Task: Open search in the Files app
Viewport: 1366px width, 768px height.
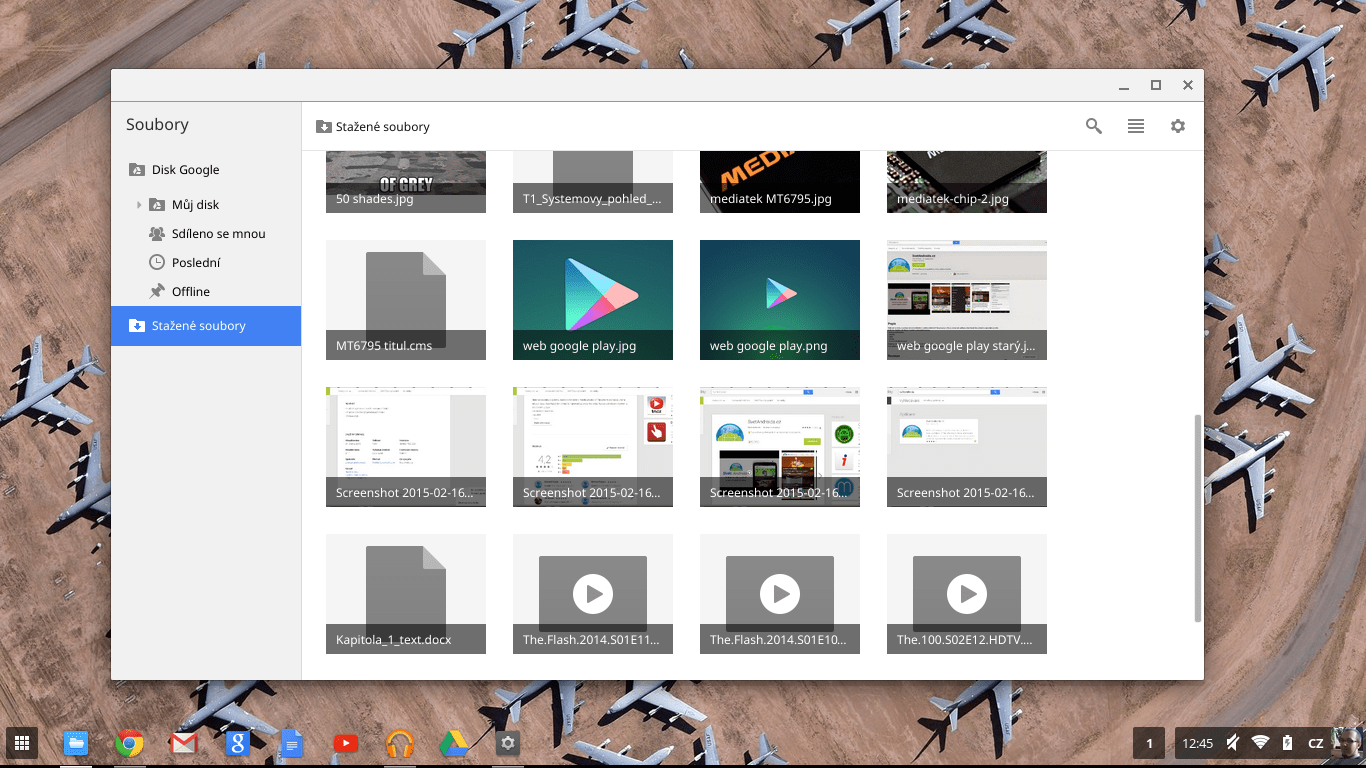Action: 1094,126
